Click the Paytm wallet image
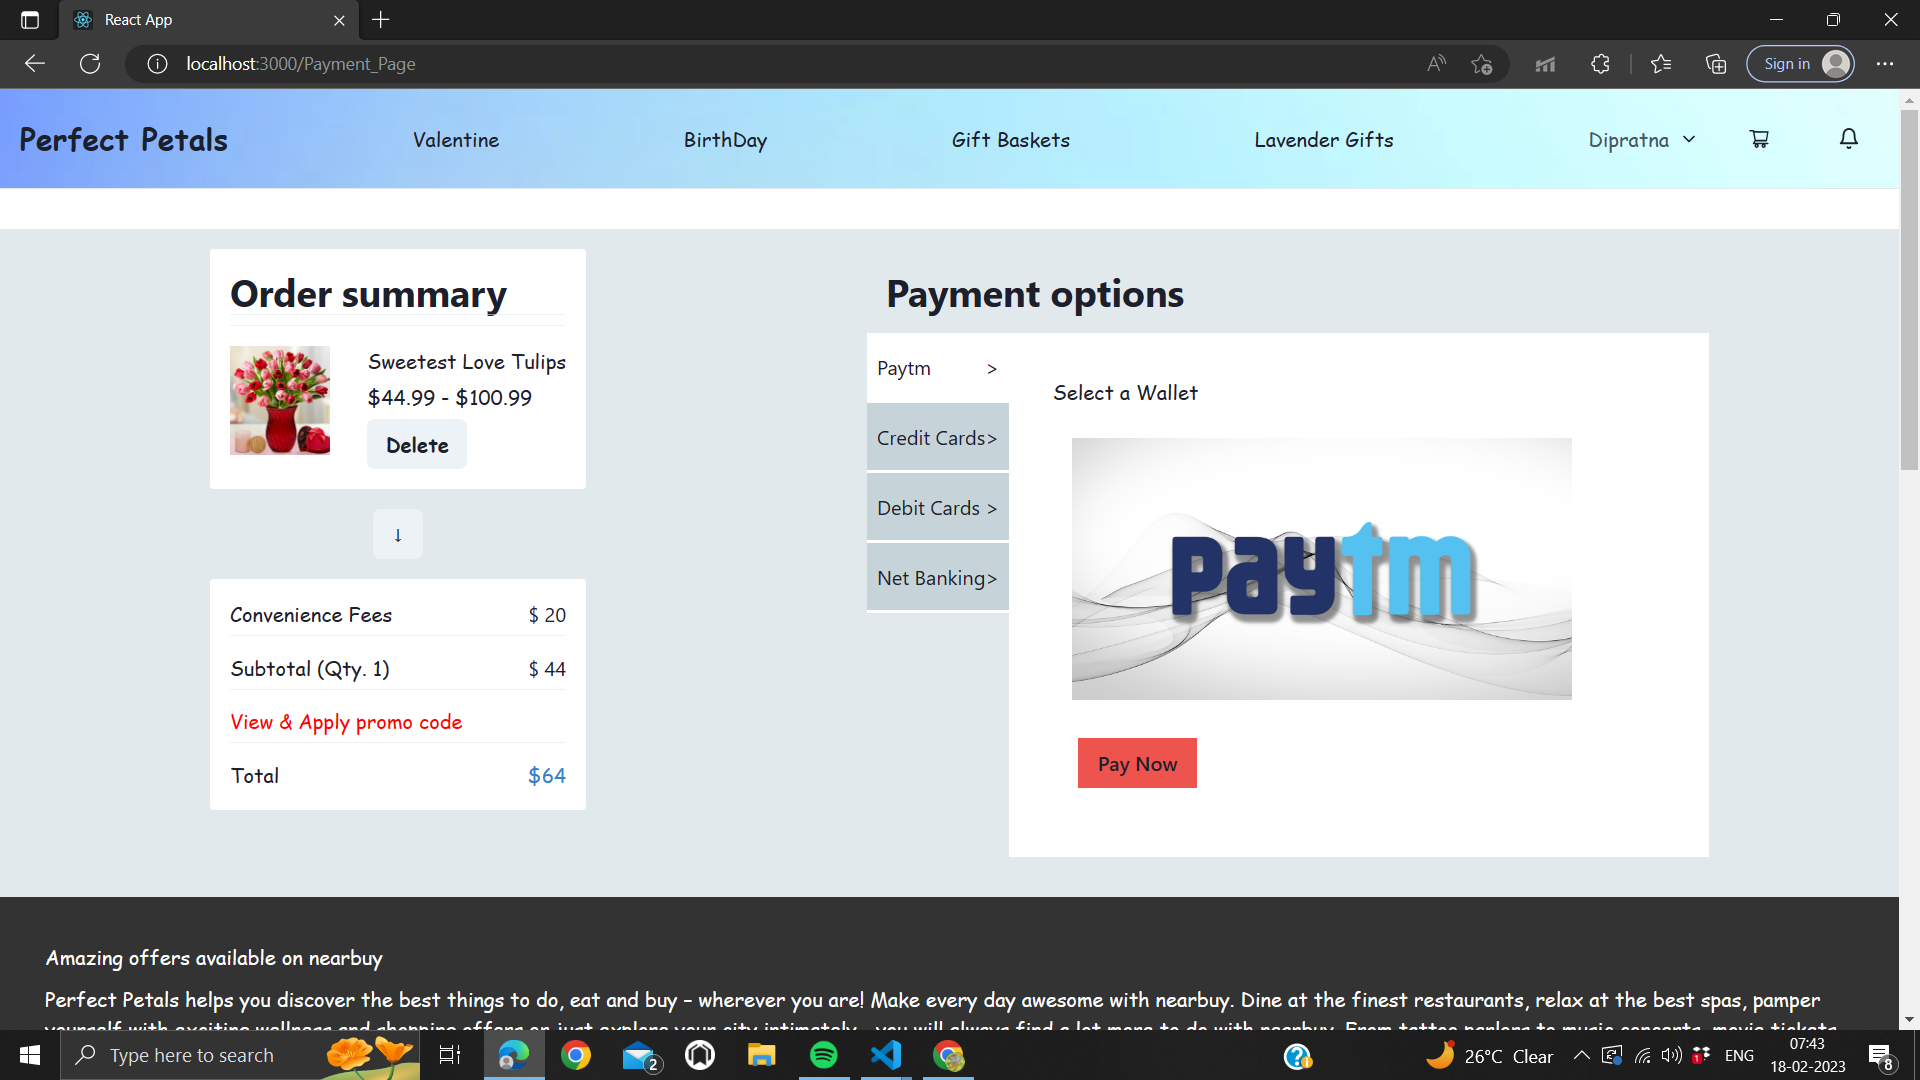This screenshot has width=1920, height=1080. tap(1321, 568)
